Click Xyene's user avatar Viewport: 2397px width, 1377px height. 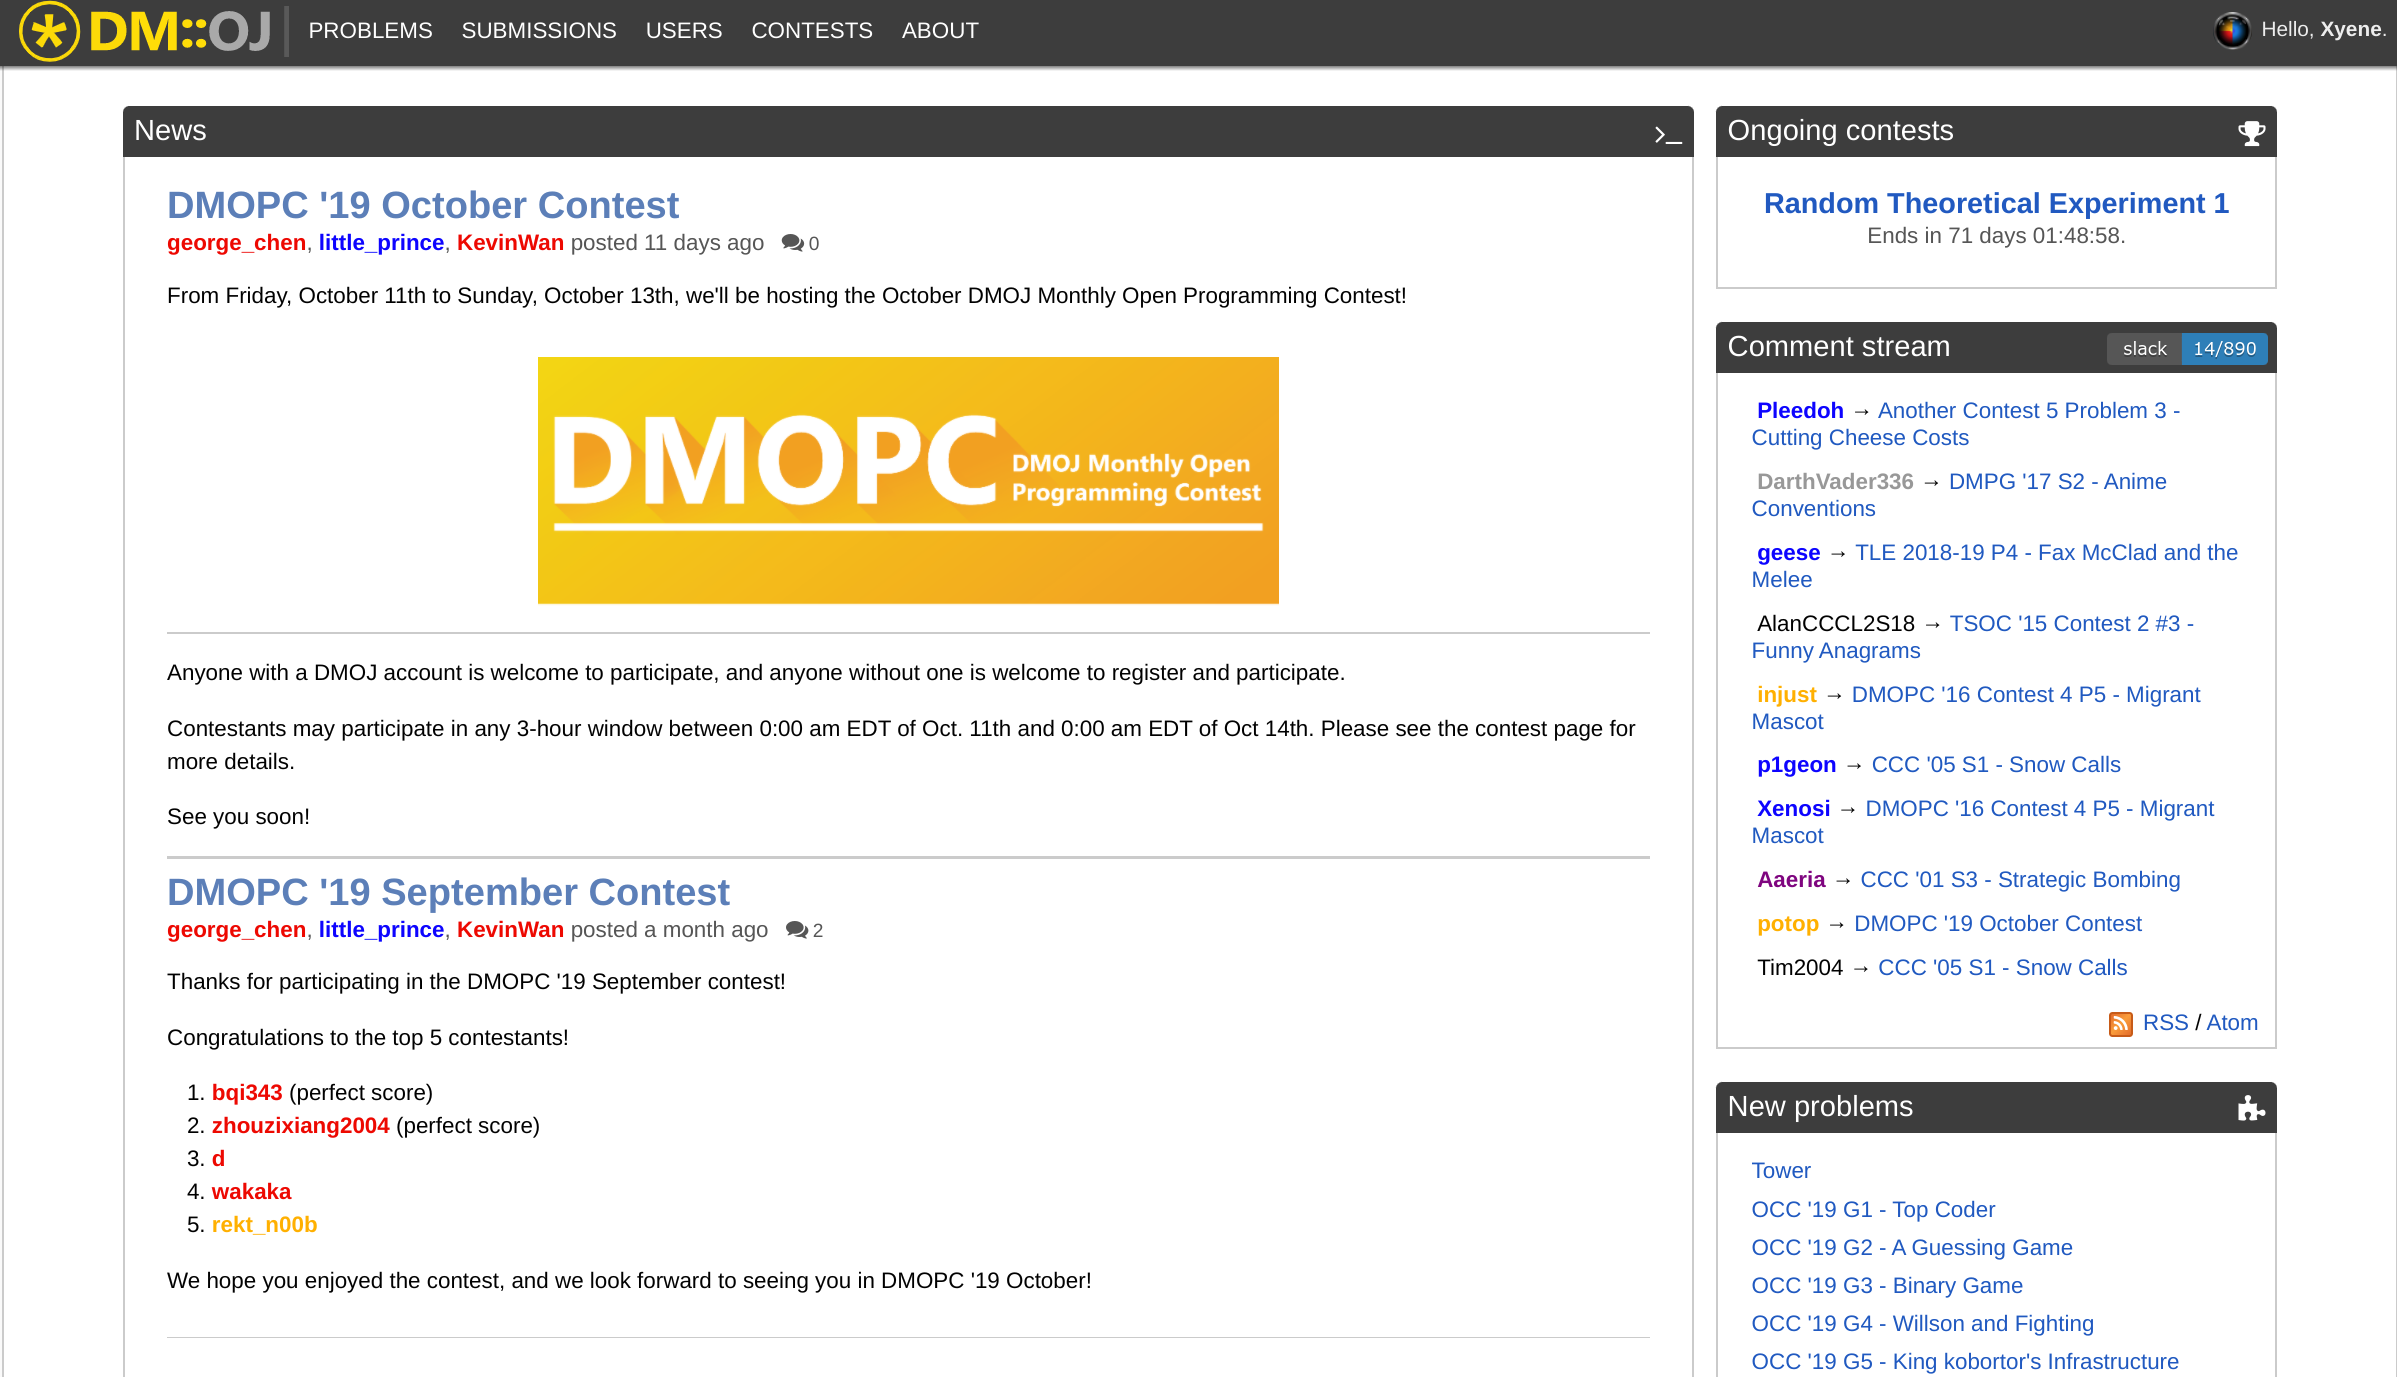2231,30
